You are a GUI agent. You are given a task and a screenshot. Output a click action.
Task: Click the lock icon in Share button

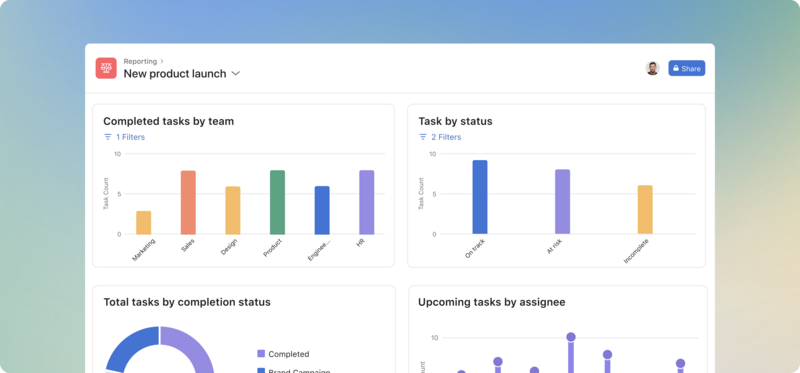pyautogui.click(x=676, y=68)
